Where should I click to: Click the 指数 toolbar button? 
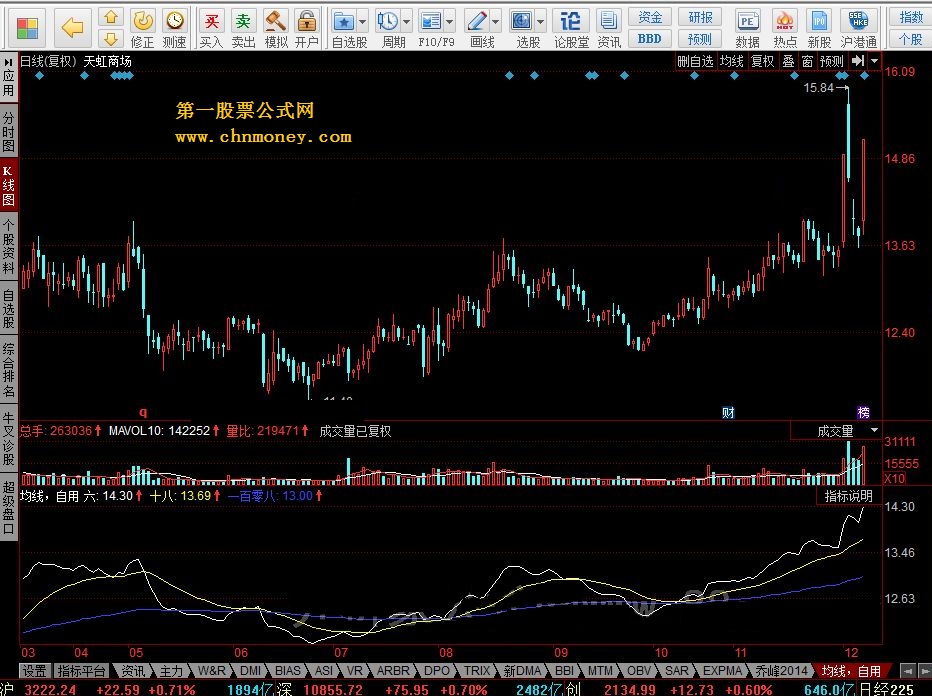(x=911, y=17)
